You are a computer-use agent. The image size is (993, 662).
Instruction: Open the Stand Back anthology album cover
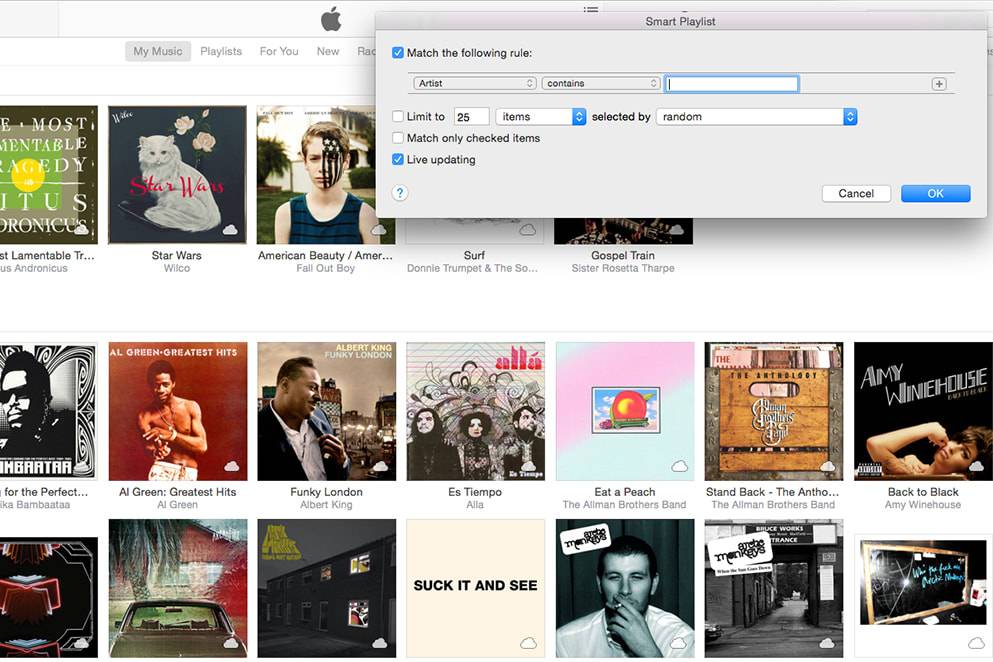point(774,411)
